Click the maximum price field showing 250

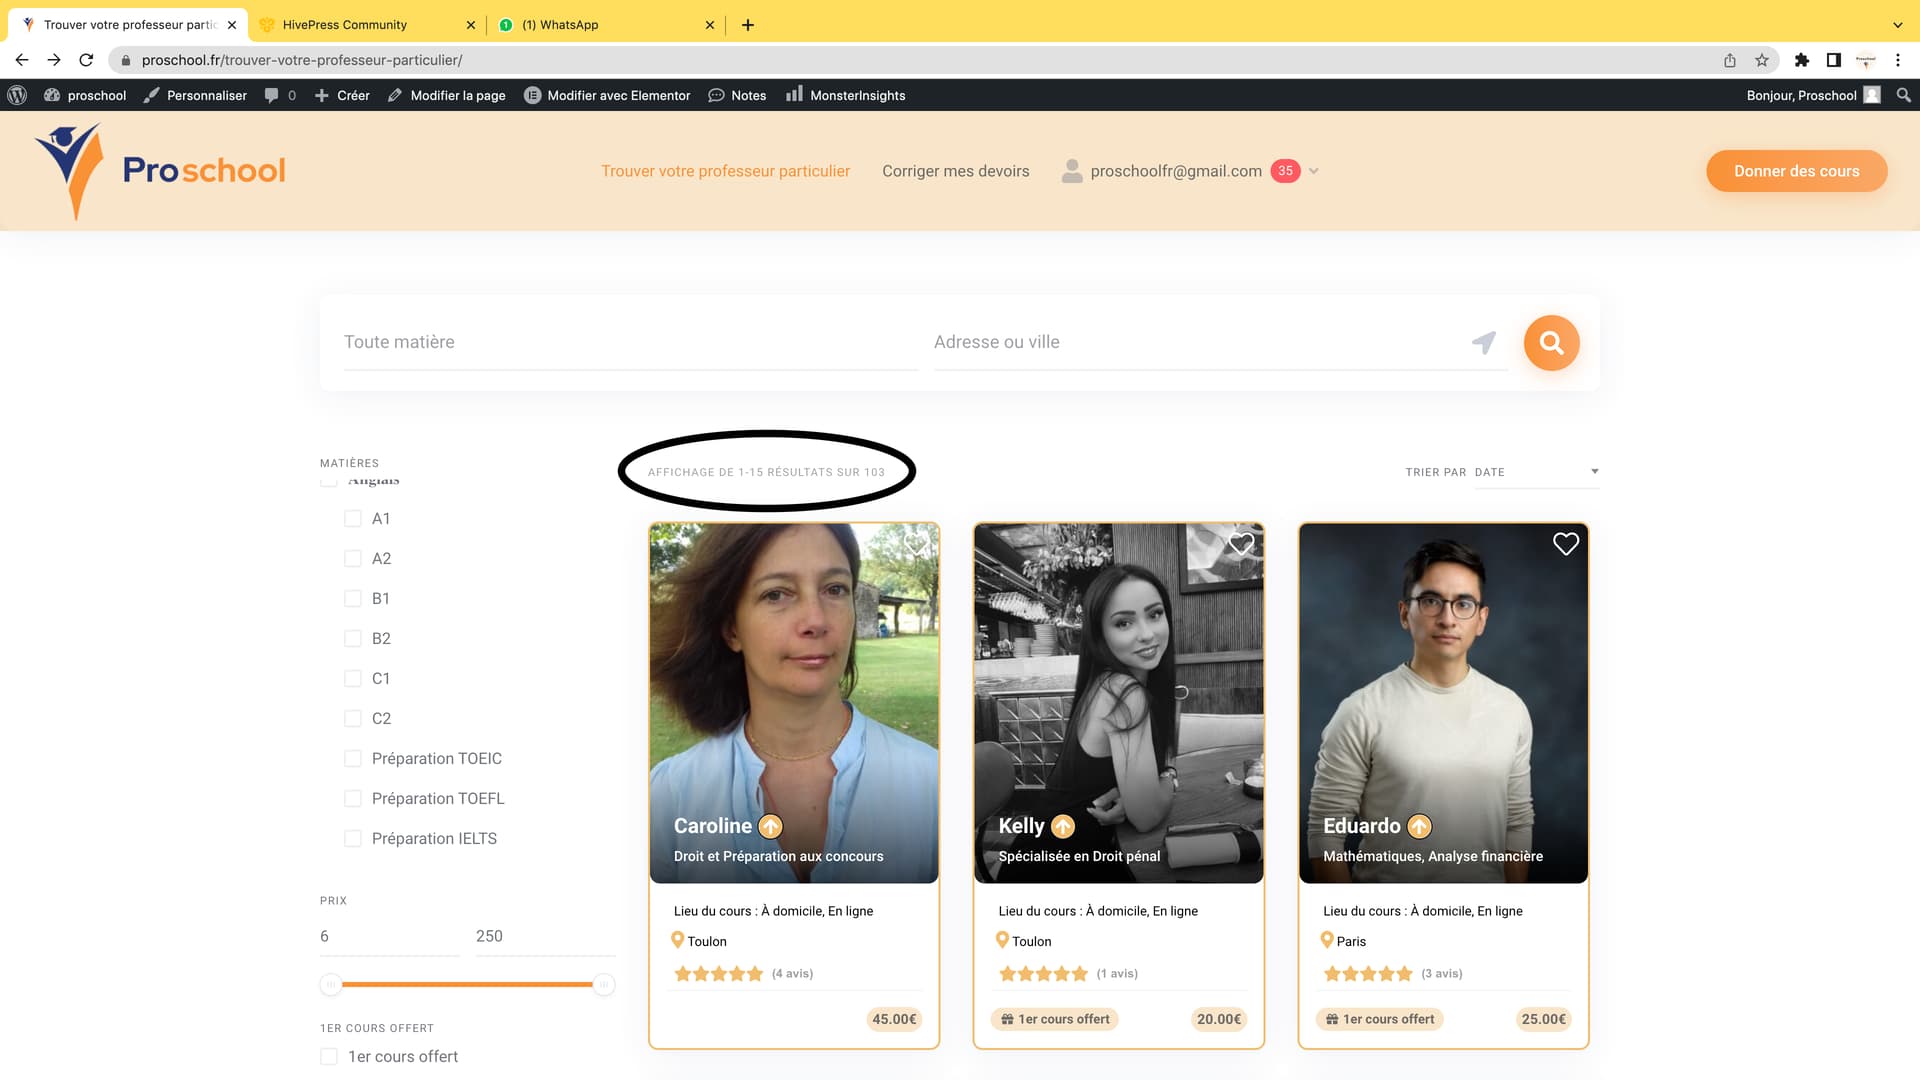point(545,937)
